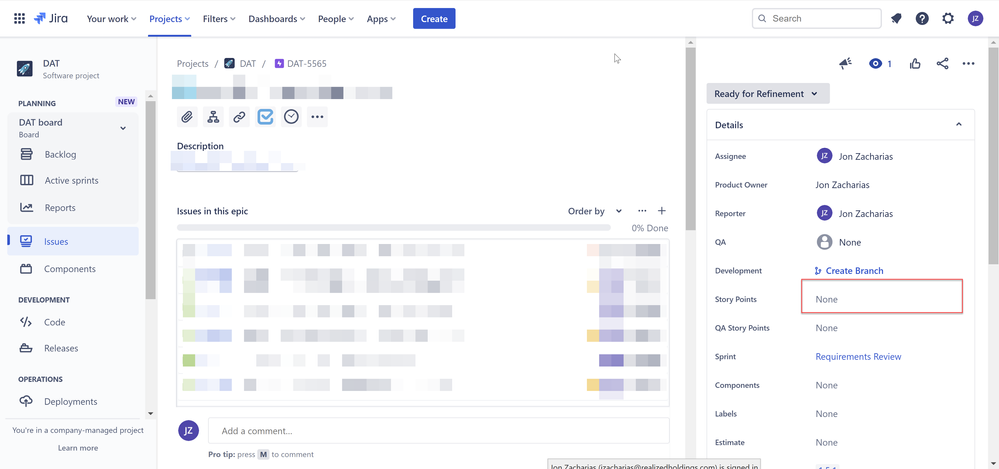Screen dimensions: 999x469
Task: Open the Order by dropdown
Action: tap(594, 211)
